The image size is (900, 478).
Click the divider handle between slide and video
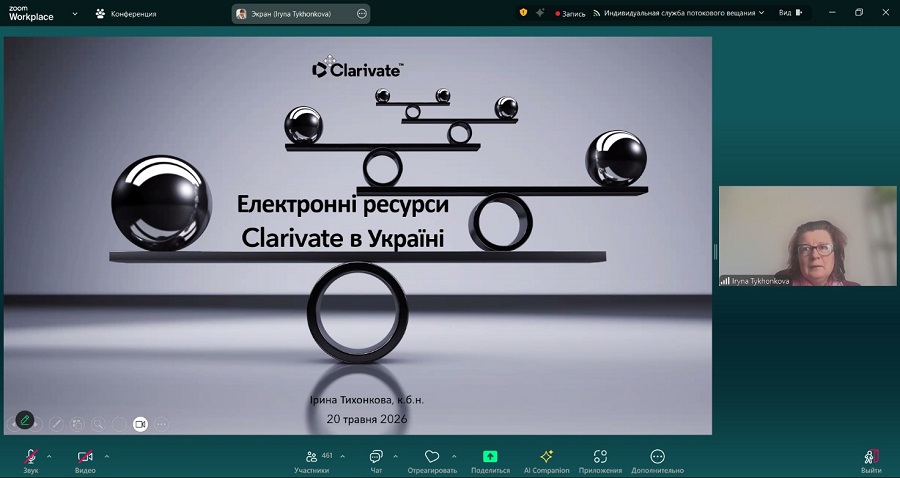[x=715, y=251]
